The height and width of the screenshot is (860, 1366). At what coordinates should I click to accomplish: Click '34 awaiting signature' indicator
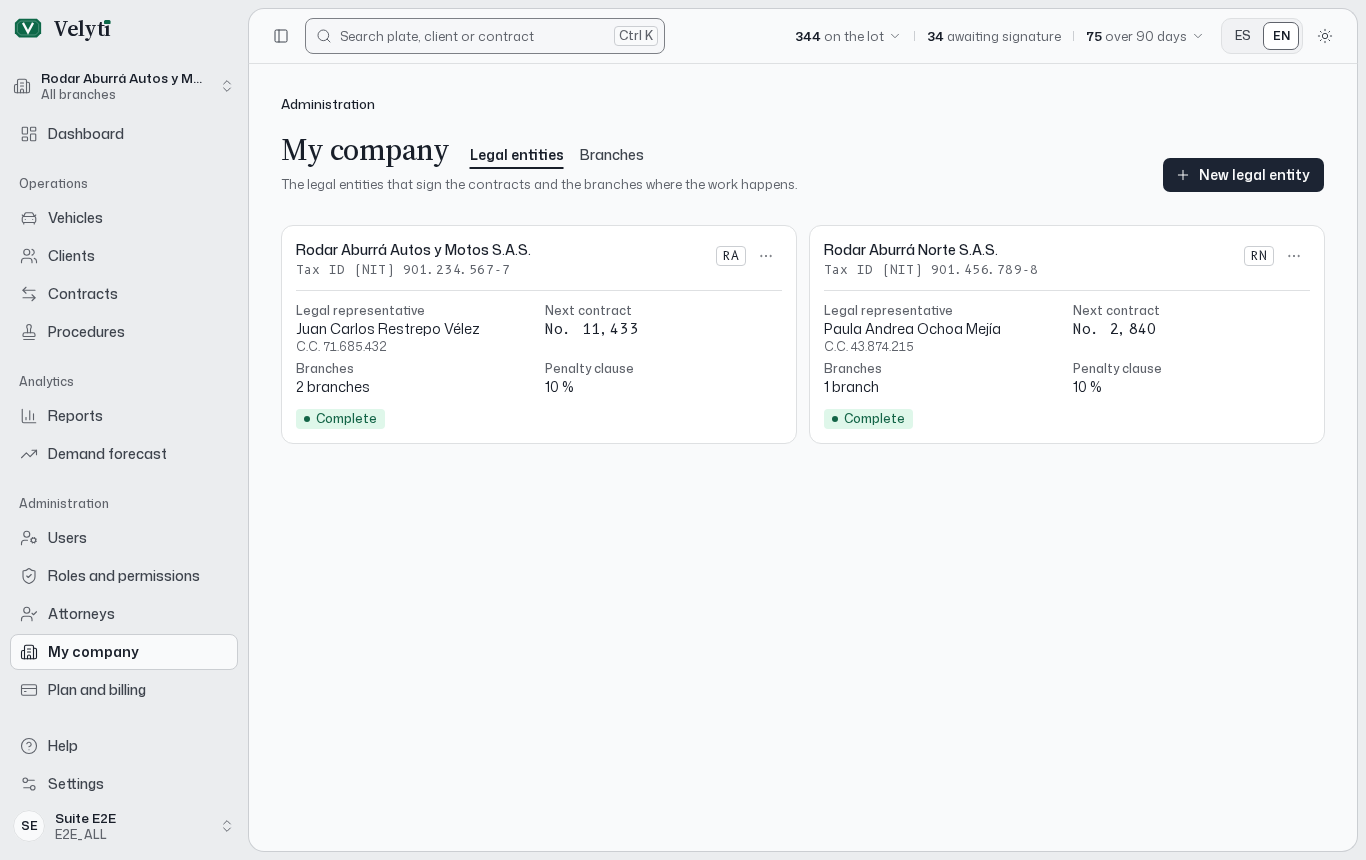(994, 36)
